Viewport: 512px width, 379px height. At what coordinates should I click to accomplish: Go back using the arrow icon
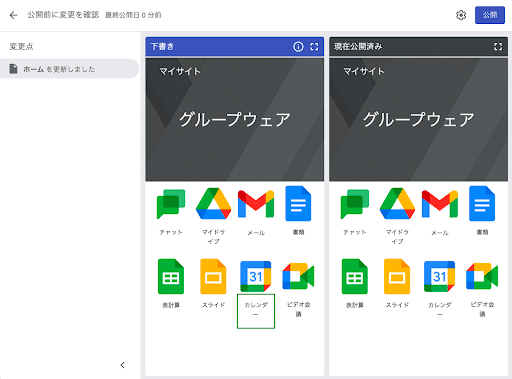(x=13, y=15)
